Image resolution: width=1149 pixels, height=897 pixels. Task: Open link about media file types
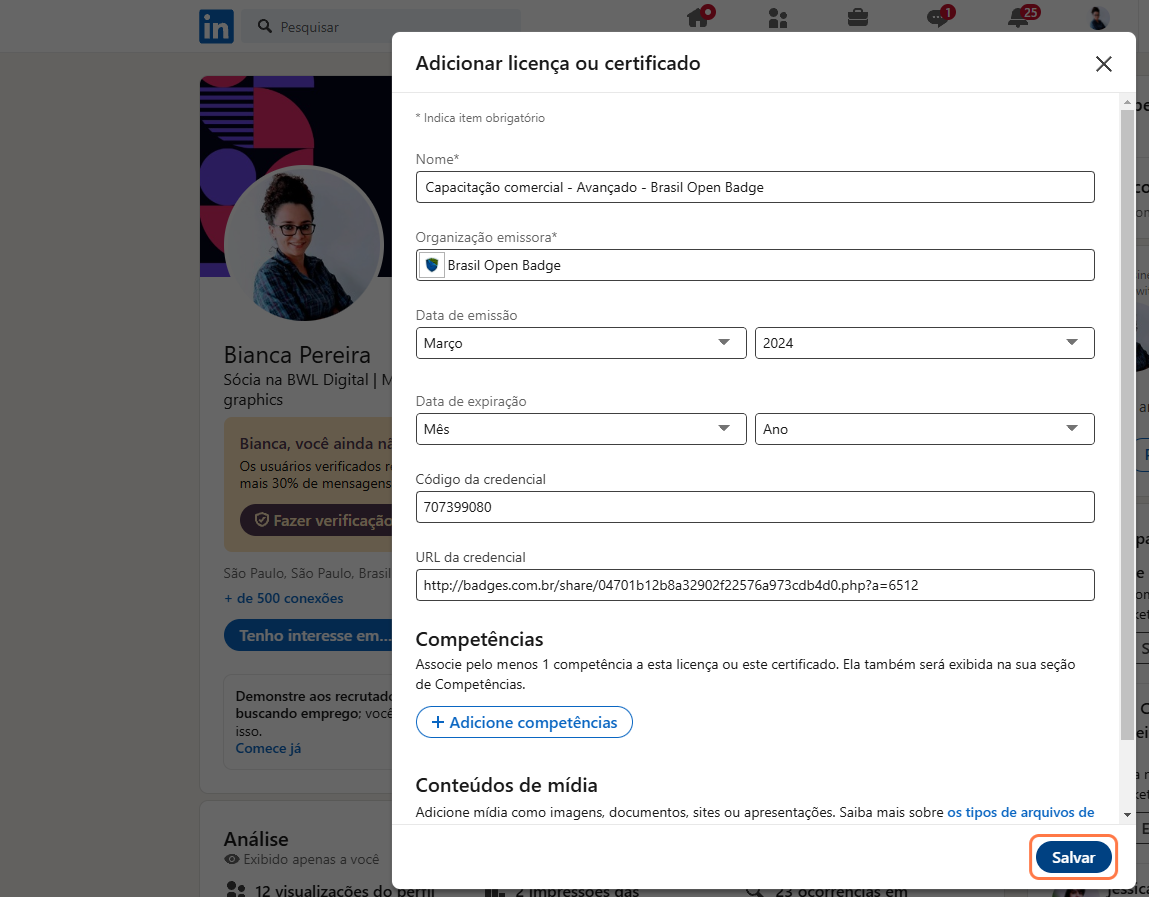pyautogui.click(x=1020, y=812)
